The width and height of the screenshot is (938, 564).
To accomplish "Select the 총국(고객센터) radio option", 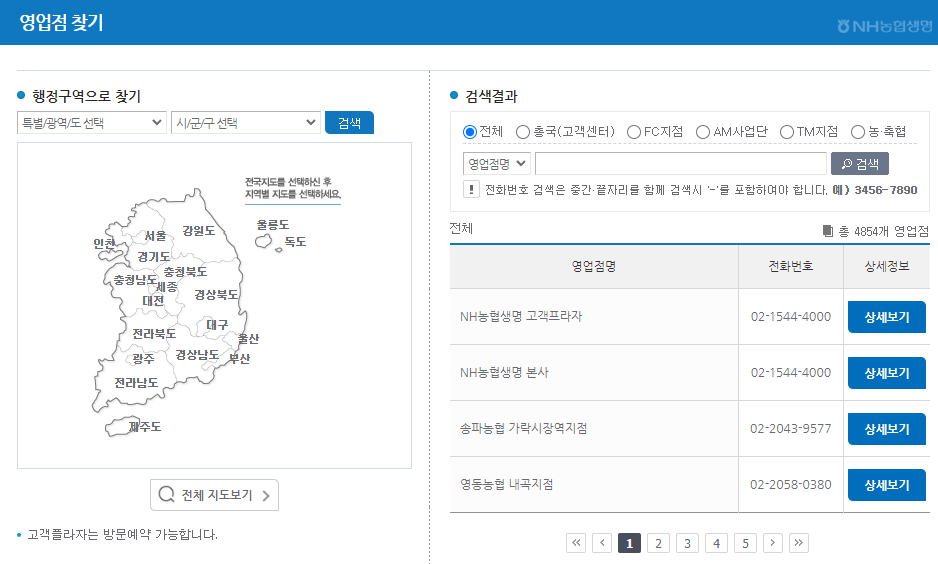I will click(x=523, y=132).
